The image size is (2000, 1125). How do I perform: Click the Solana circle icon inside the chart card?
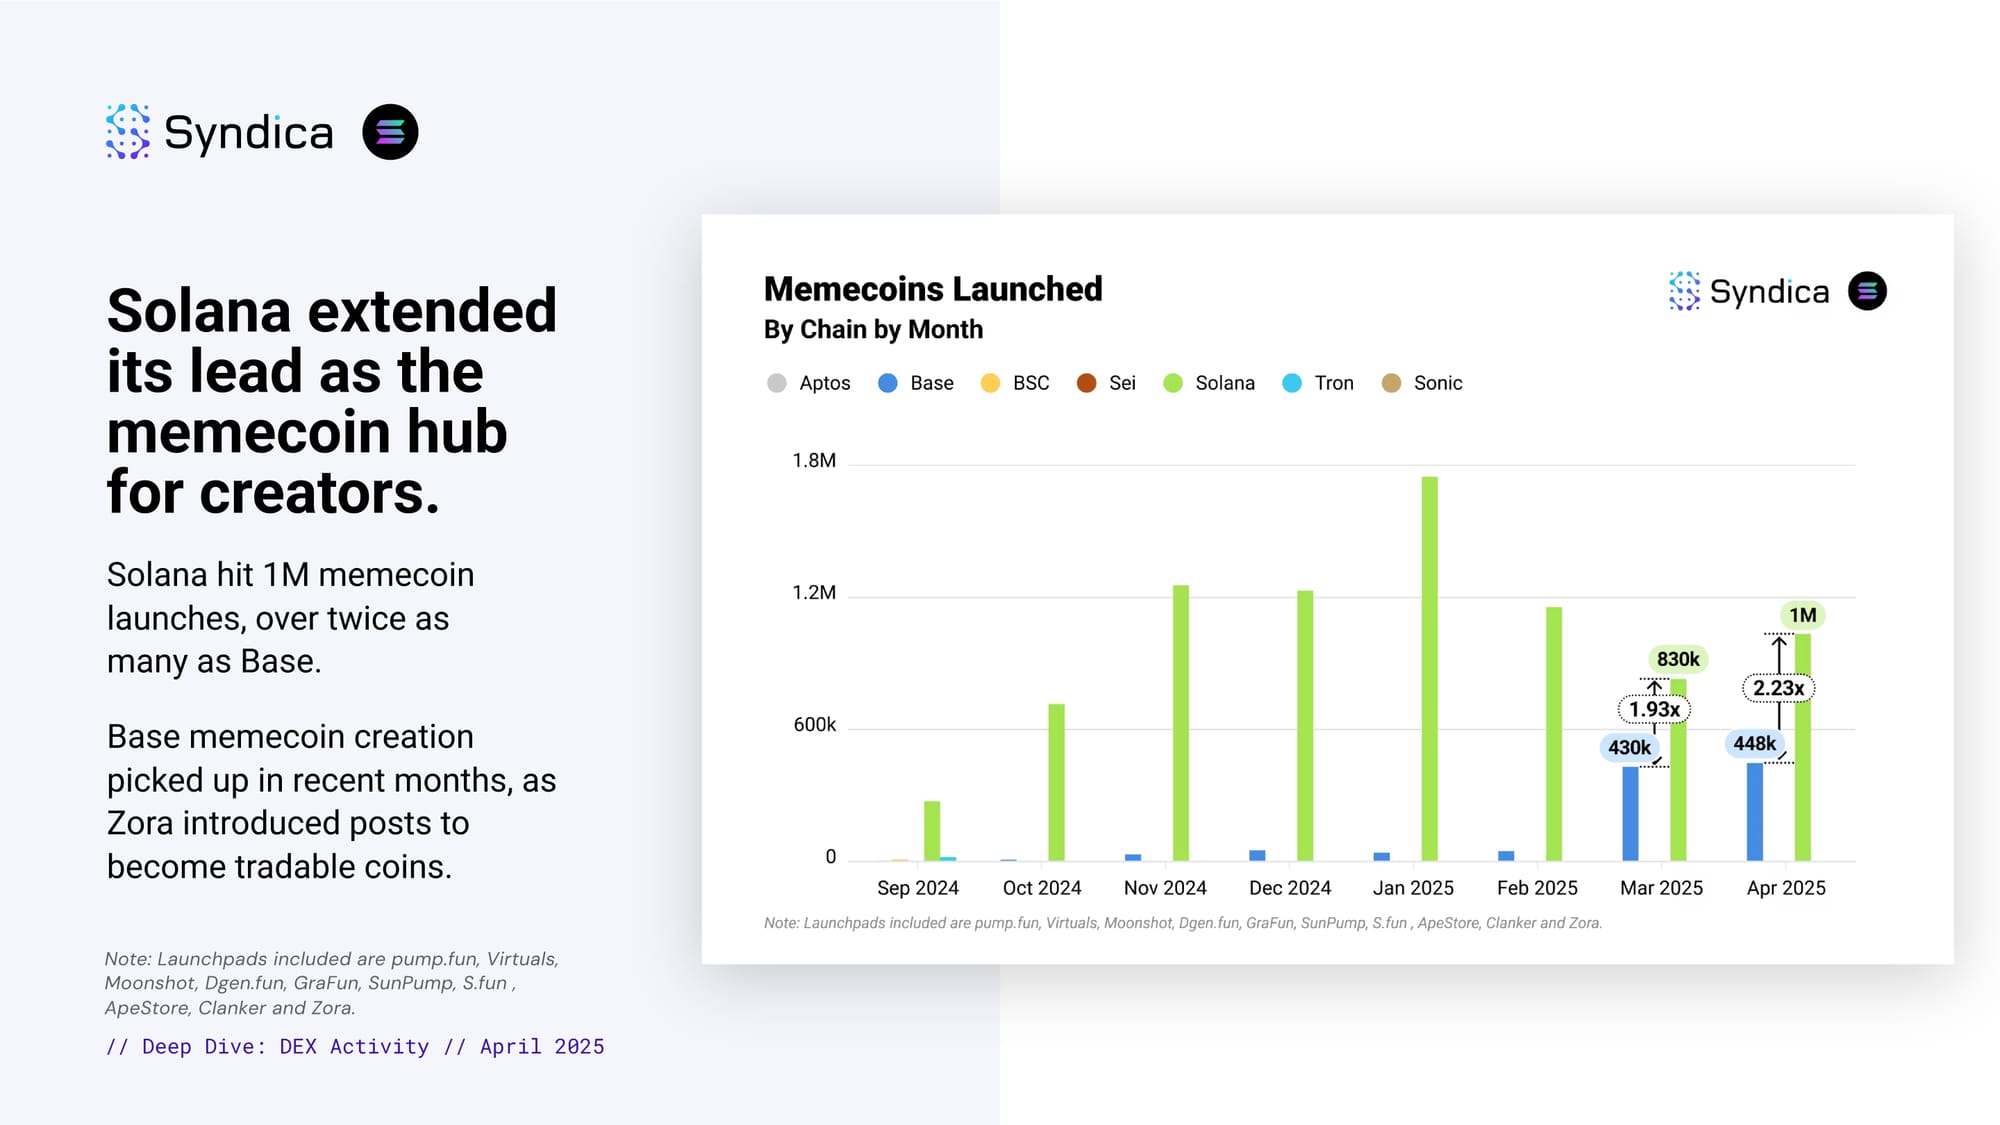coord(1867,291)
